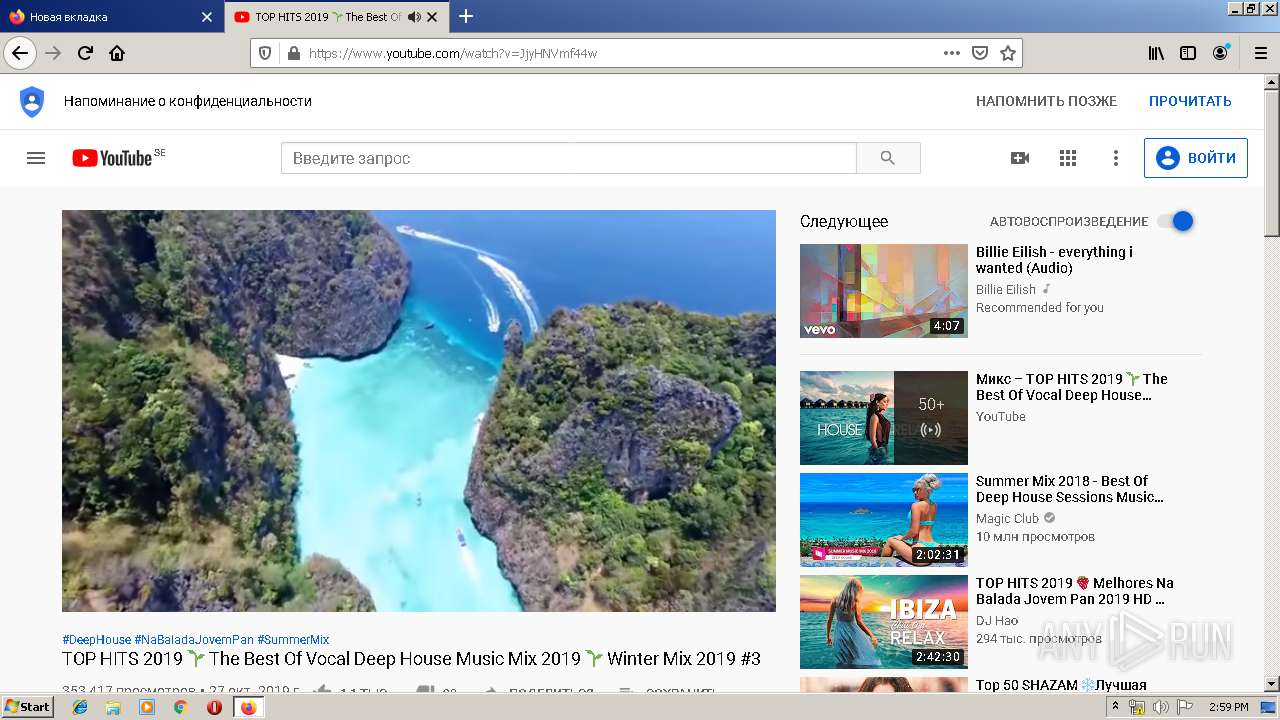Screen dimensions: 1280x720
Task: Switch to the Новая вкладка tab
Action: 110,17
